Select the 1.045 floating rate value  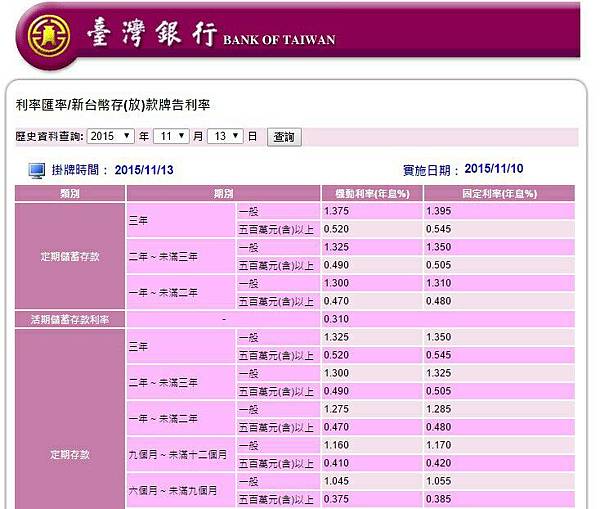coord(336,481)
